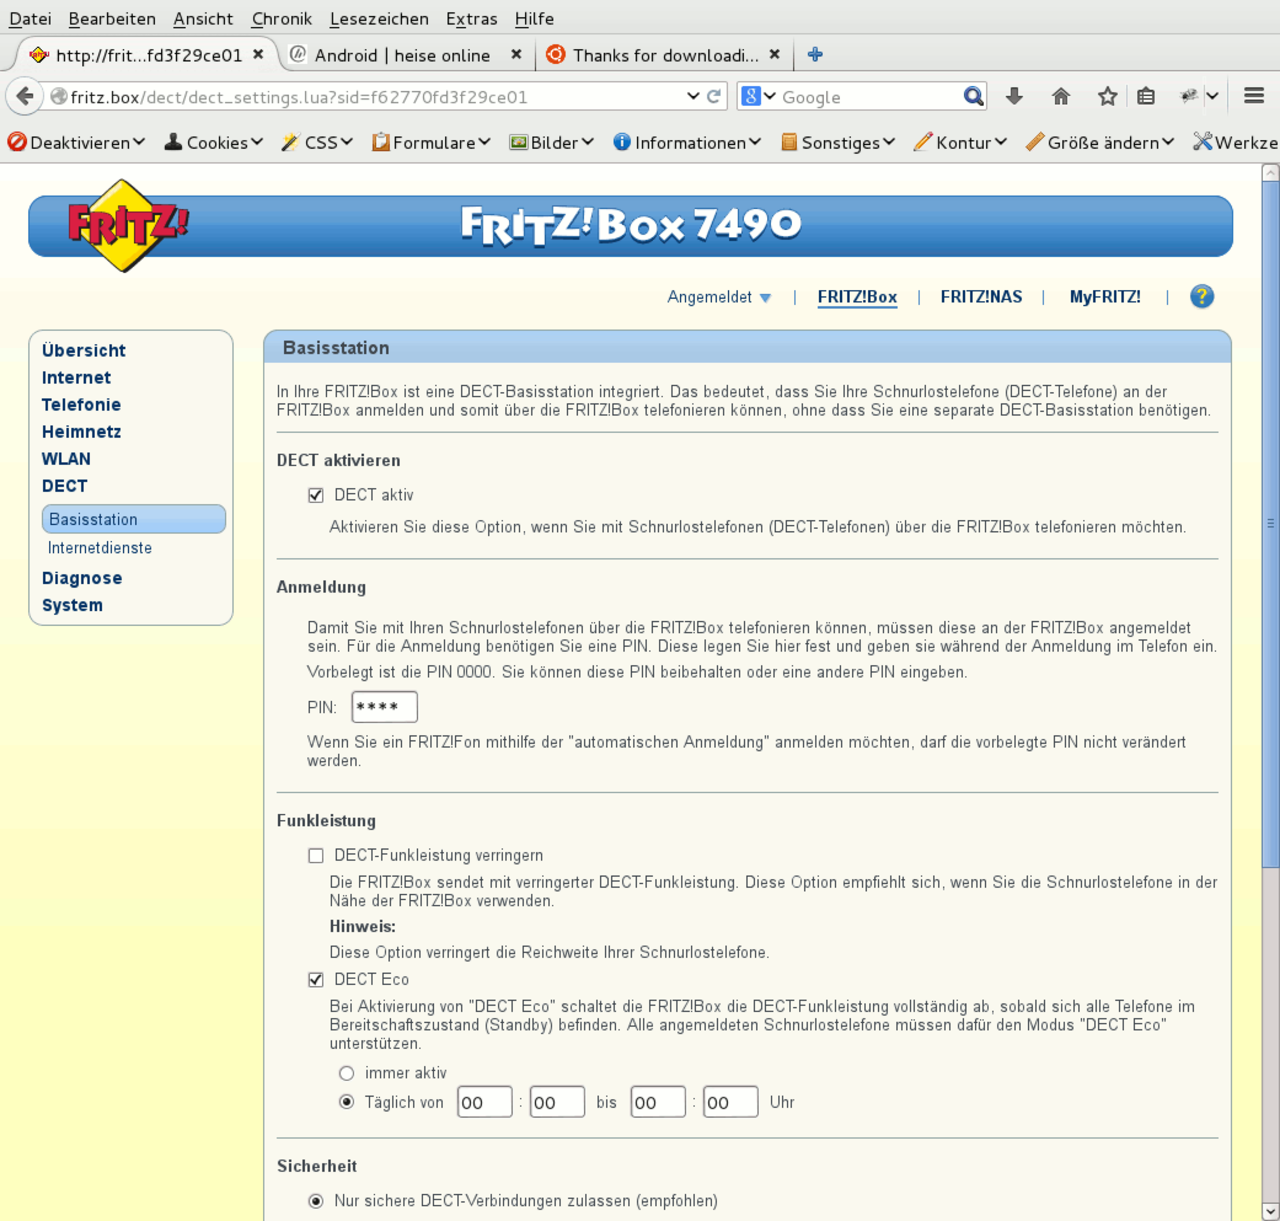Close the fritz.box tab
This screenshot has height=1221, width=1280.
[x=258, y=55]
